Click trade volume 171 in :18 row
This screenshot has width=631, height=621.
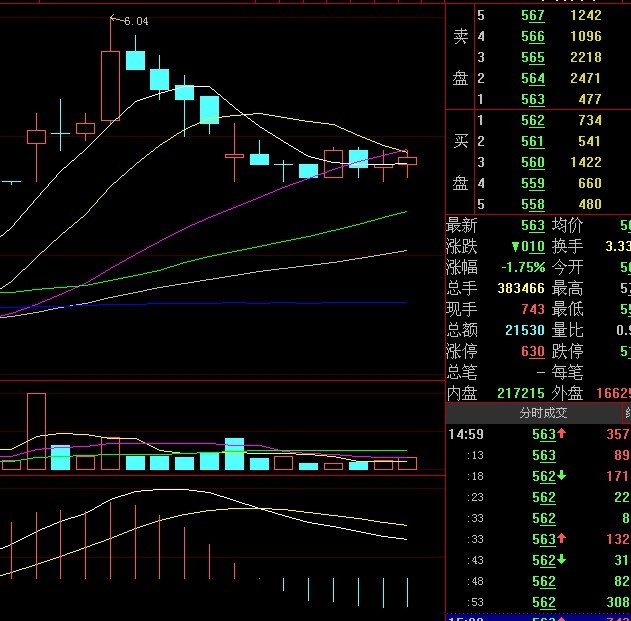coord(618,476)
